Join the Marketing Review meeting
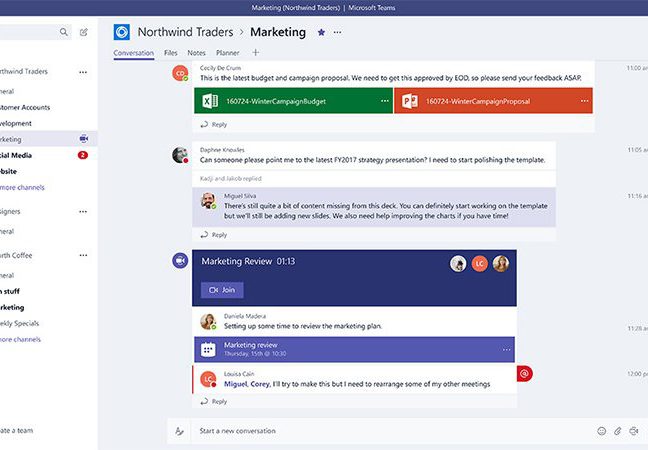 coord(222,290)
